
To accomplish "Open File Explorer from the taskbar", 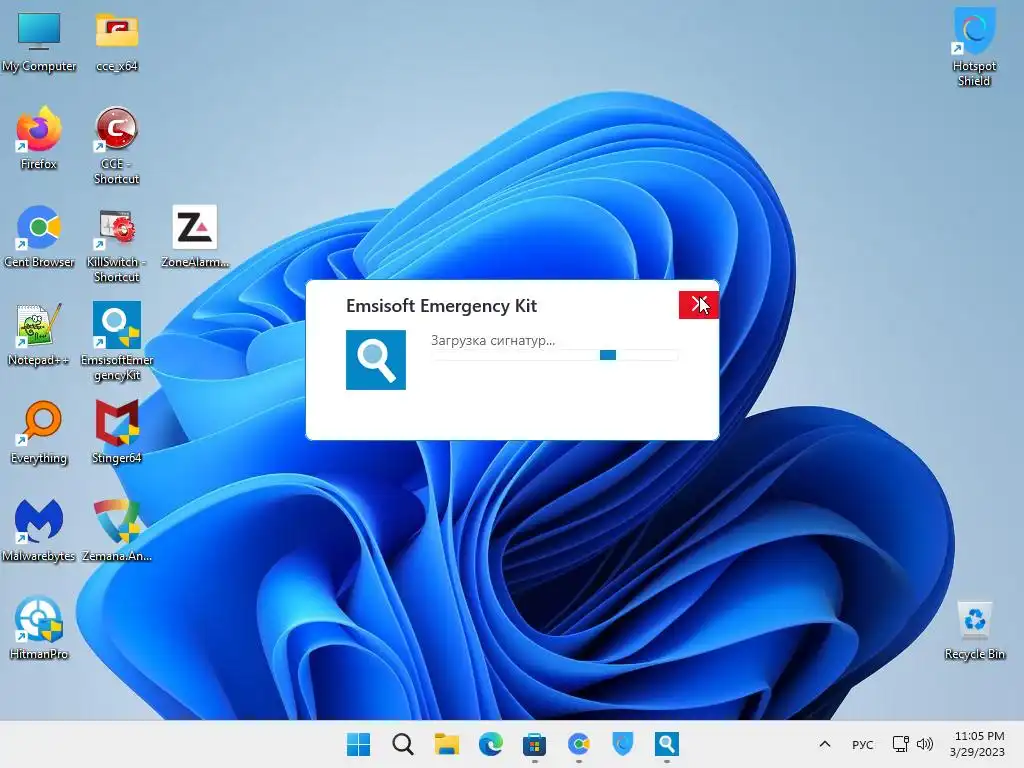I will 447,744.
